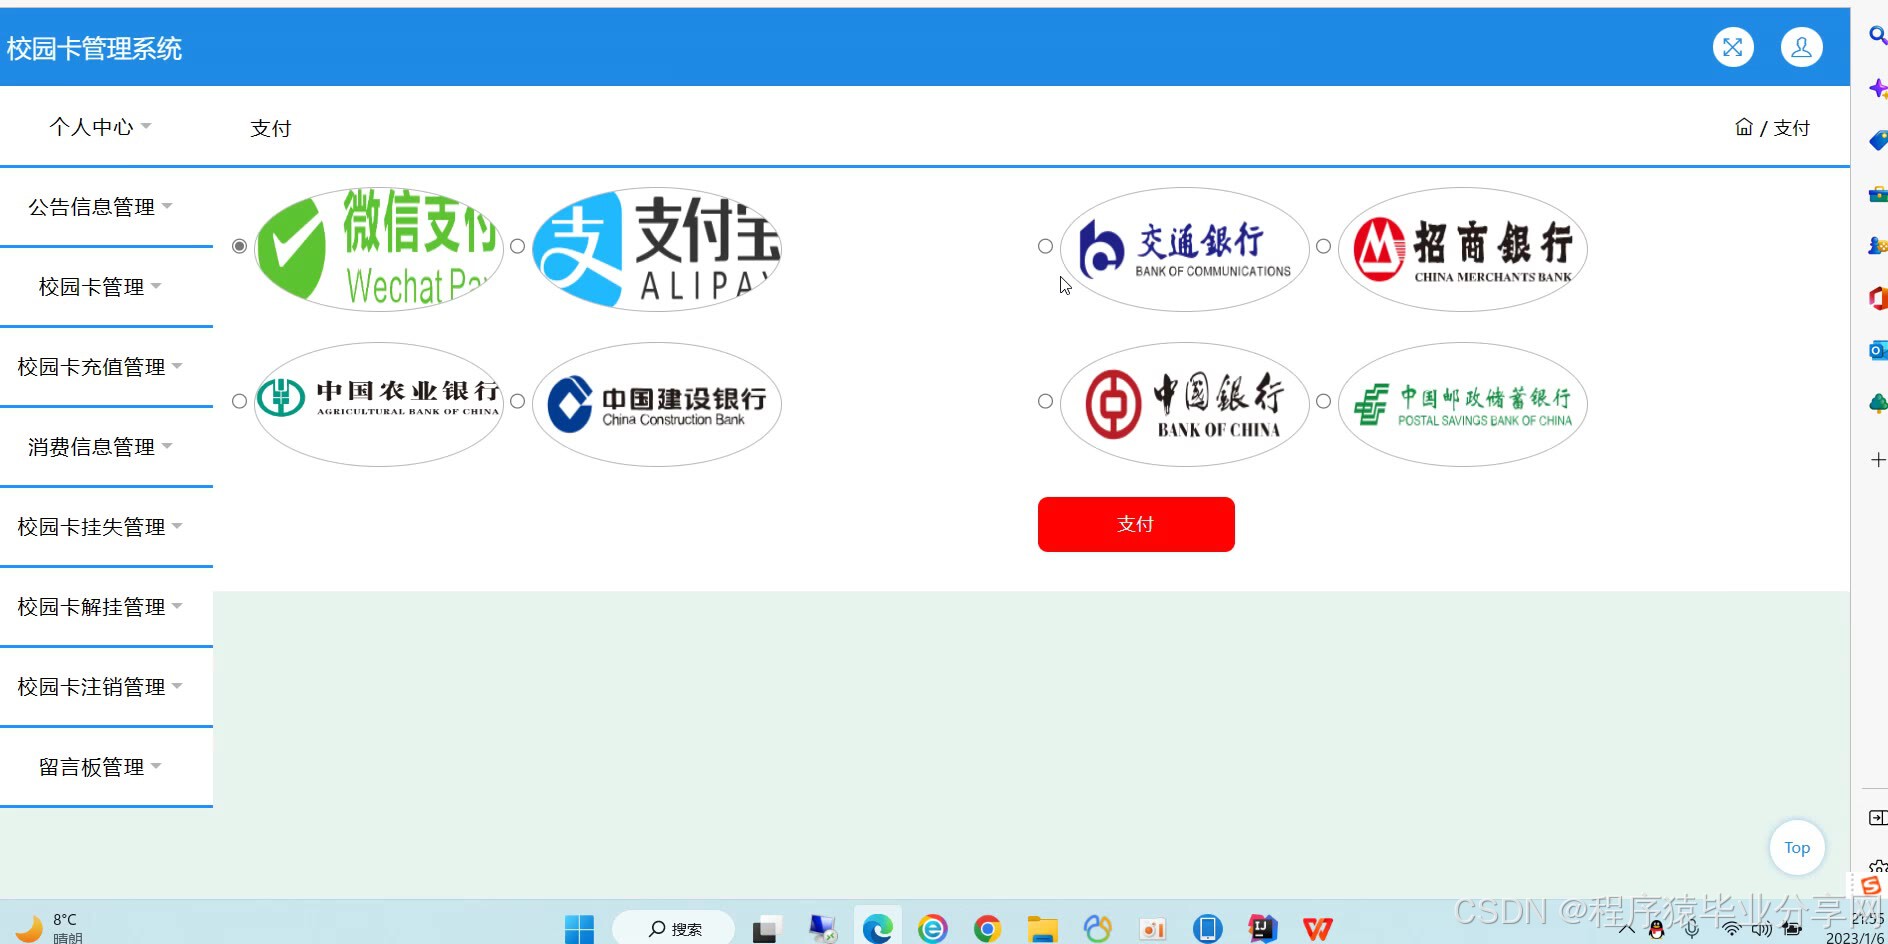Open the Copilot sparkle icon in sidebar
This screenshot has height=944, width=1888.
(1878, 88)
